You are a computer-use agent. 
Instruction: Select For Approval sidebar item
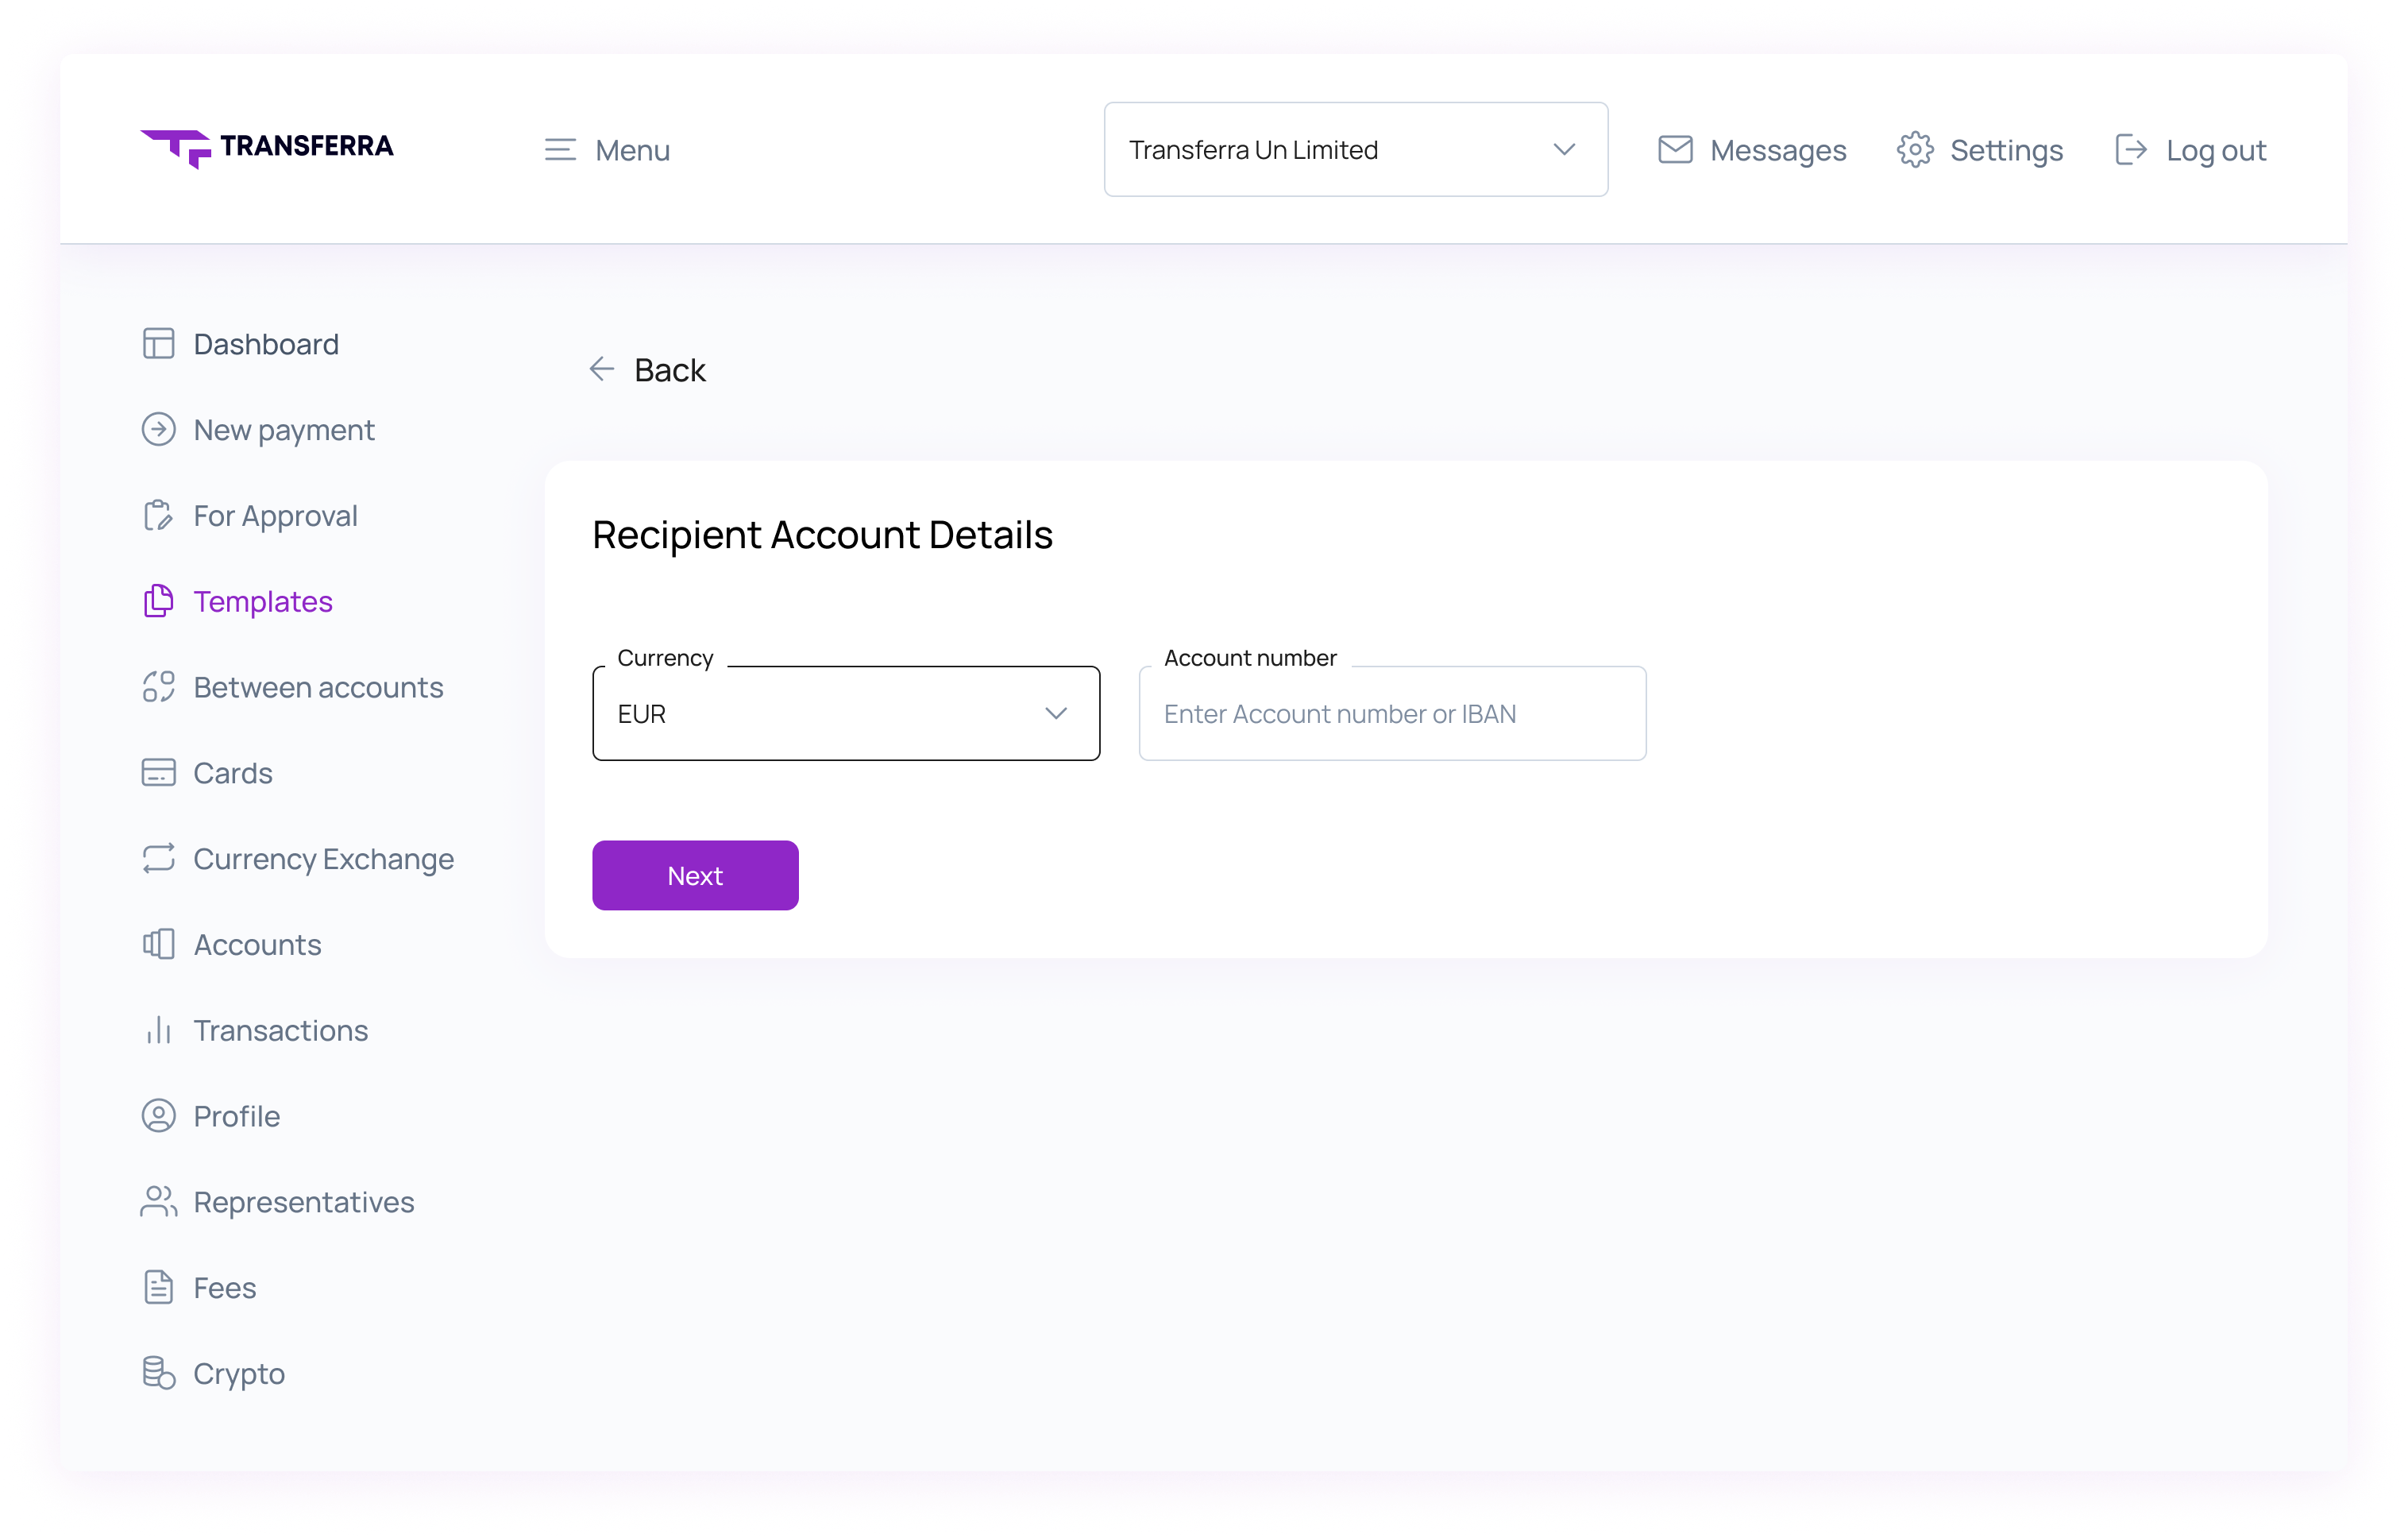[x=250, y=516]
